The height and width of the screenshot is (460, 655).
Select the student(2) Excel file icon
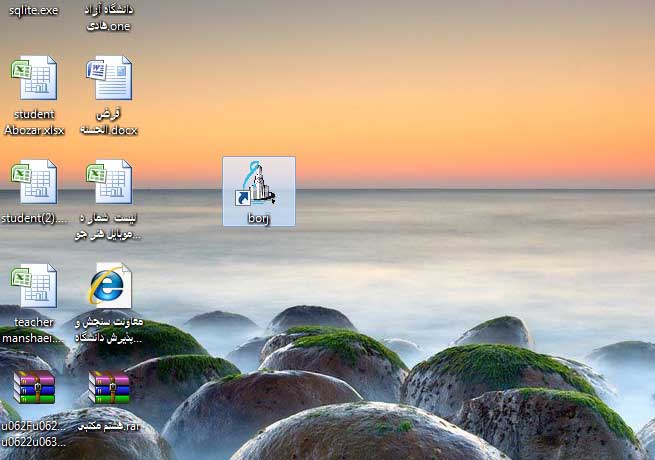pos(34,182)
